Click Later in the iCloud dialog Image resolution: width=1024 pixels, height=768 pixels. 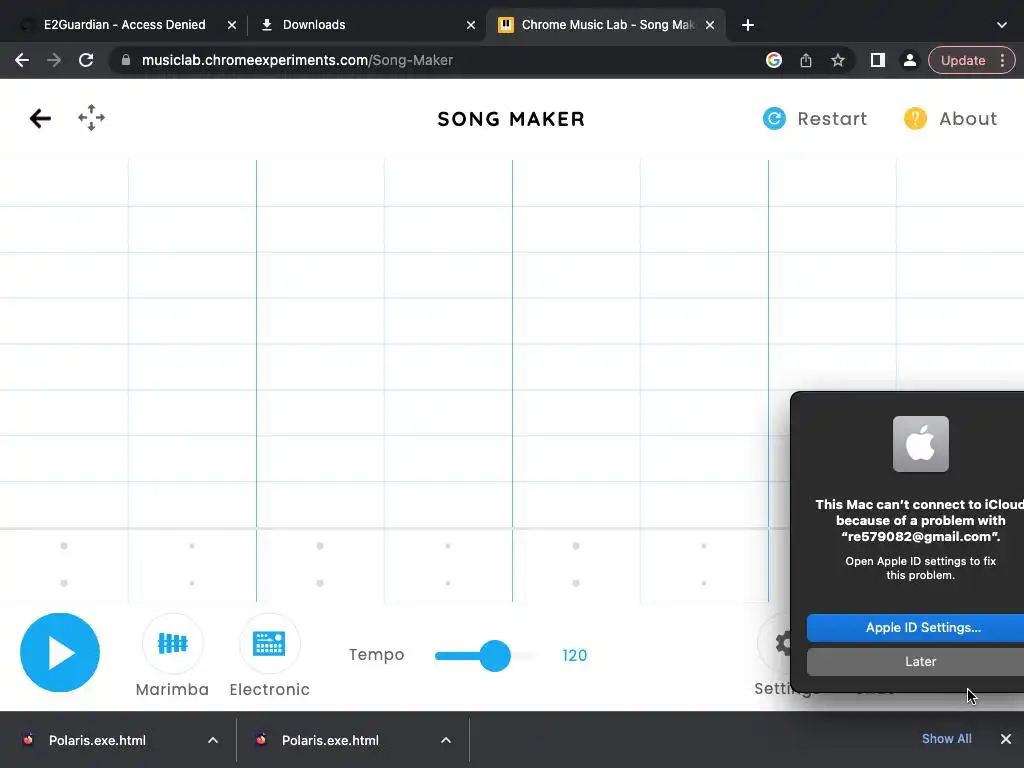click(x=916, y=662)
